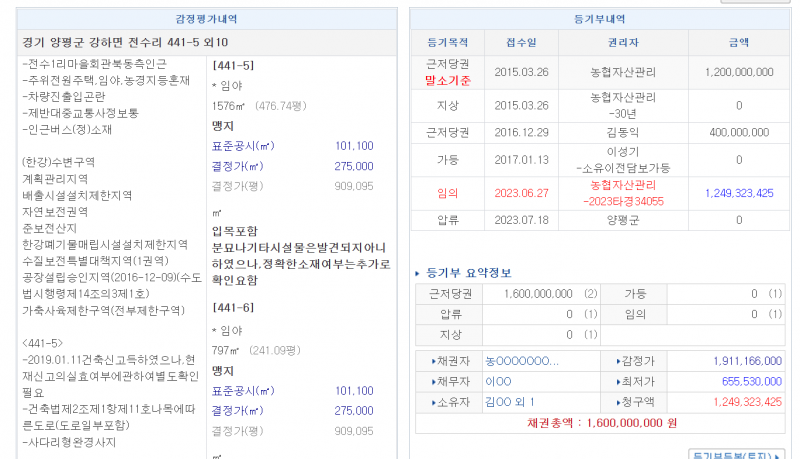Click the red 임의 registry entry
The width and height of the screenshot is (800, 459).
[x=447, y=193]
